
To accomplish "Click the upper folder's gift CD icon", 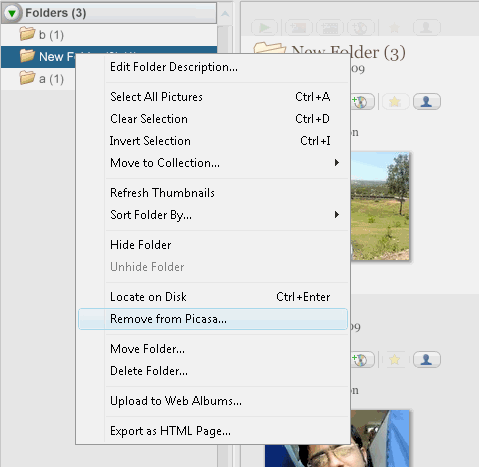I will 362,102.
